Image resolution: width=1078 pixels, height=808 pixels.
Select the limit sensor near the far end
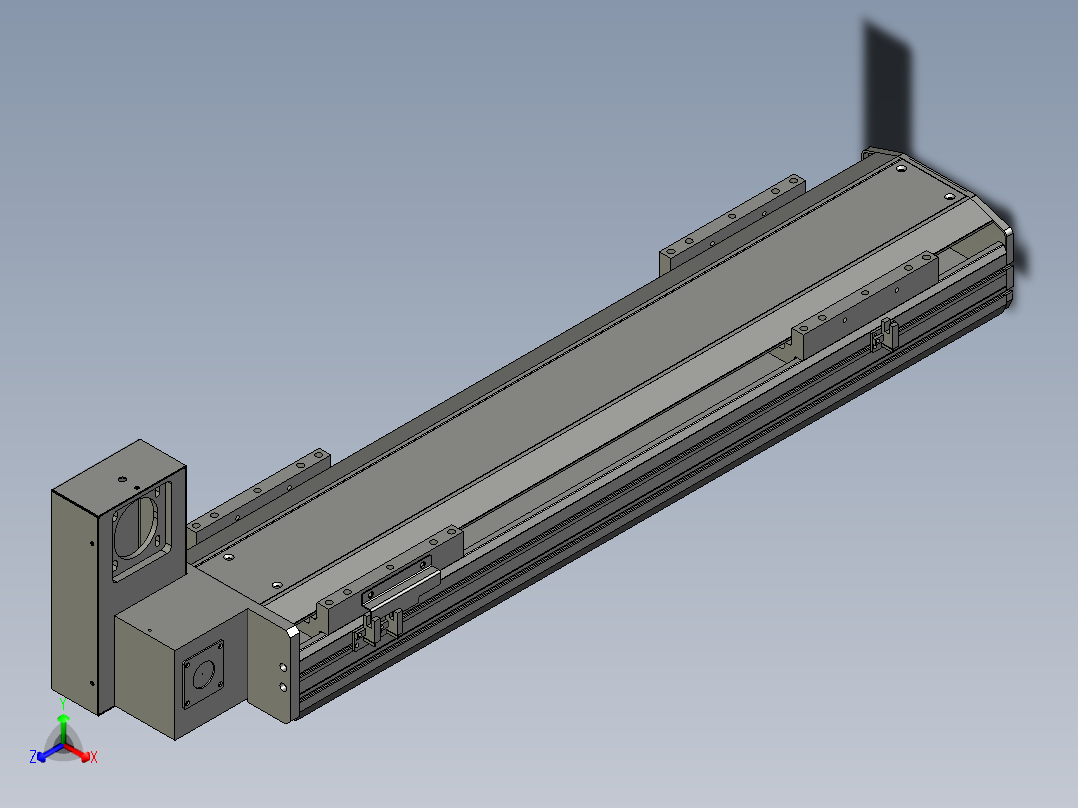coord(883,335)
